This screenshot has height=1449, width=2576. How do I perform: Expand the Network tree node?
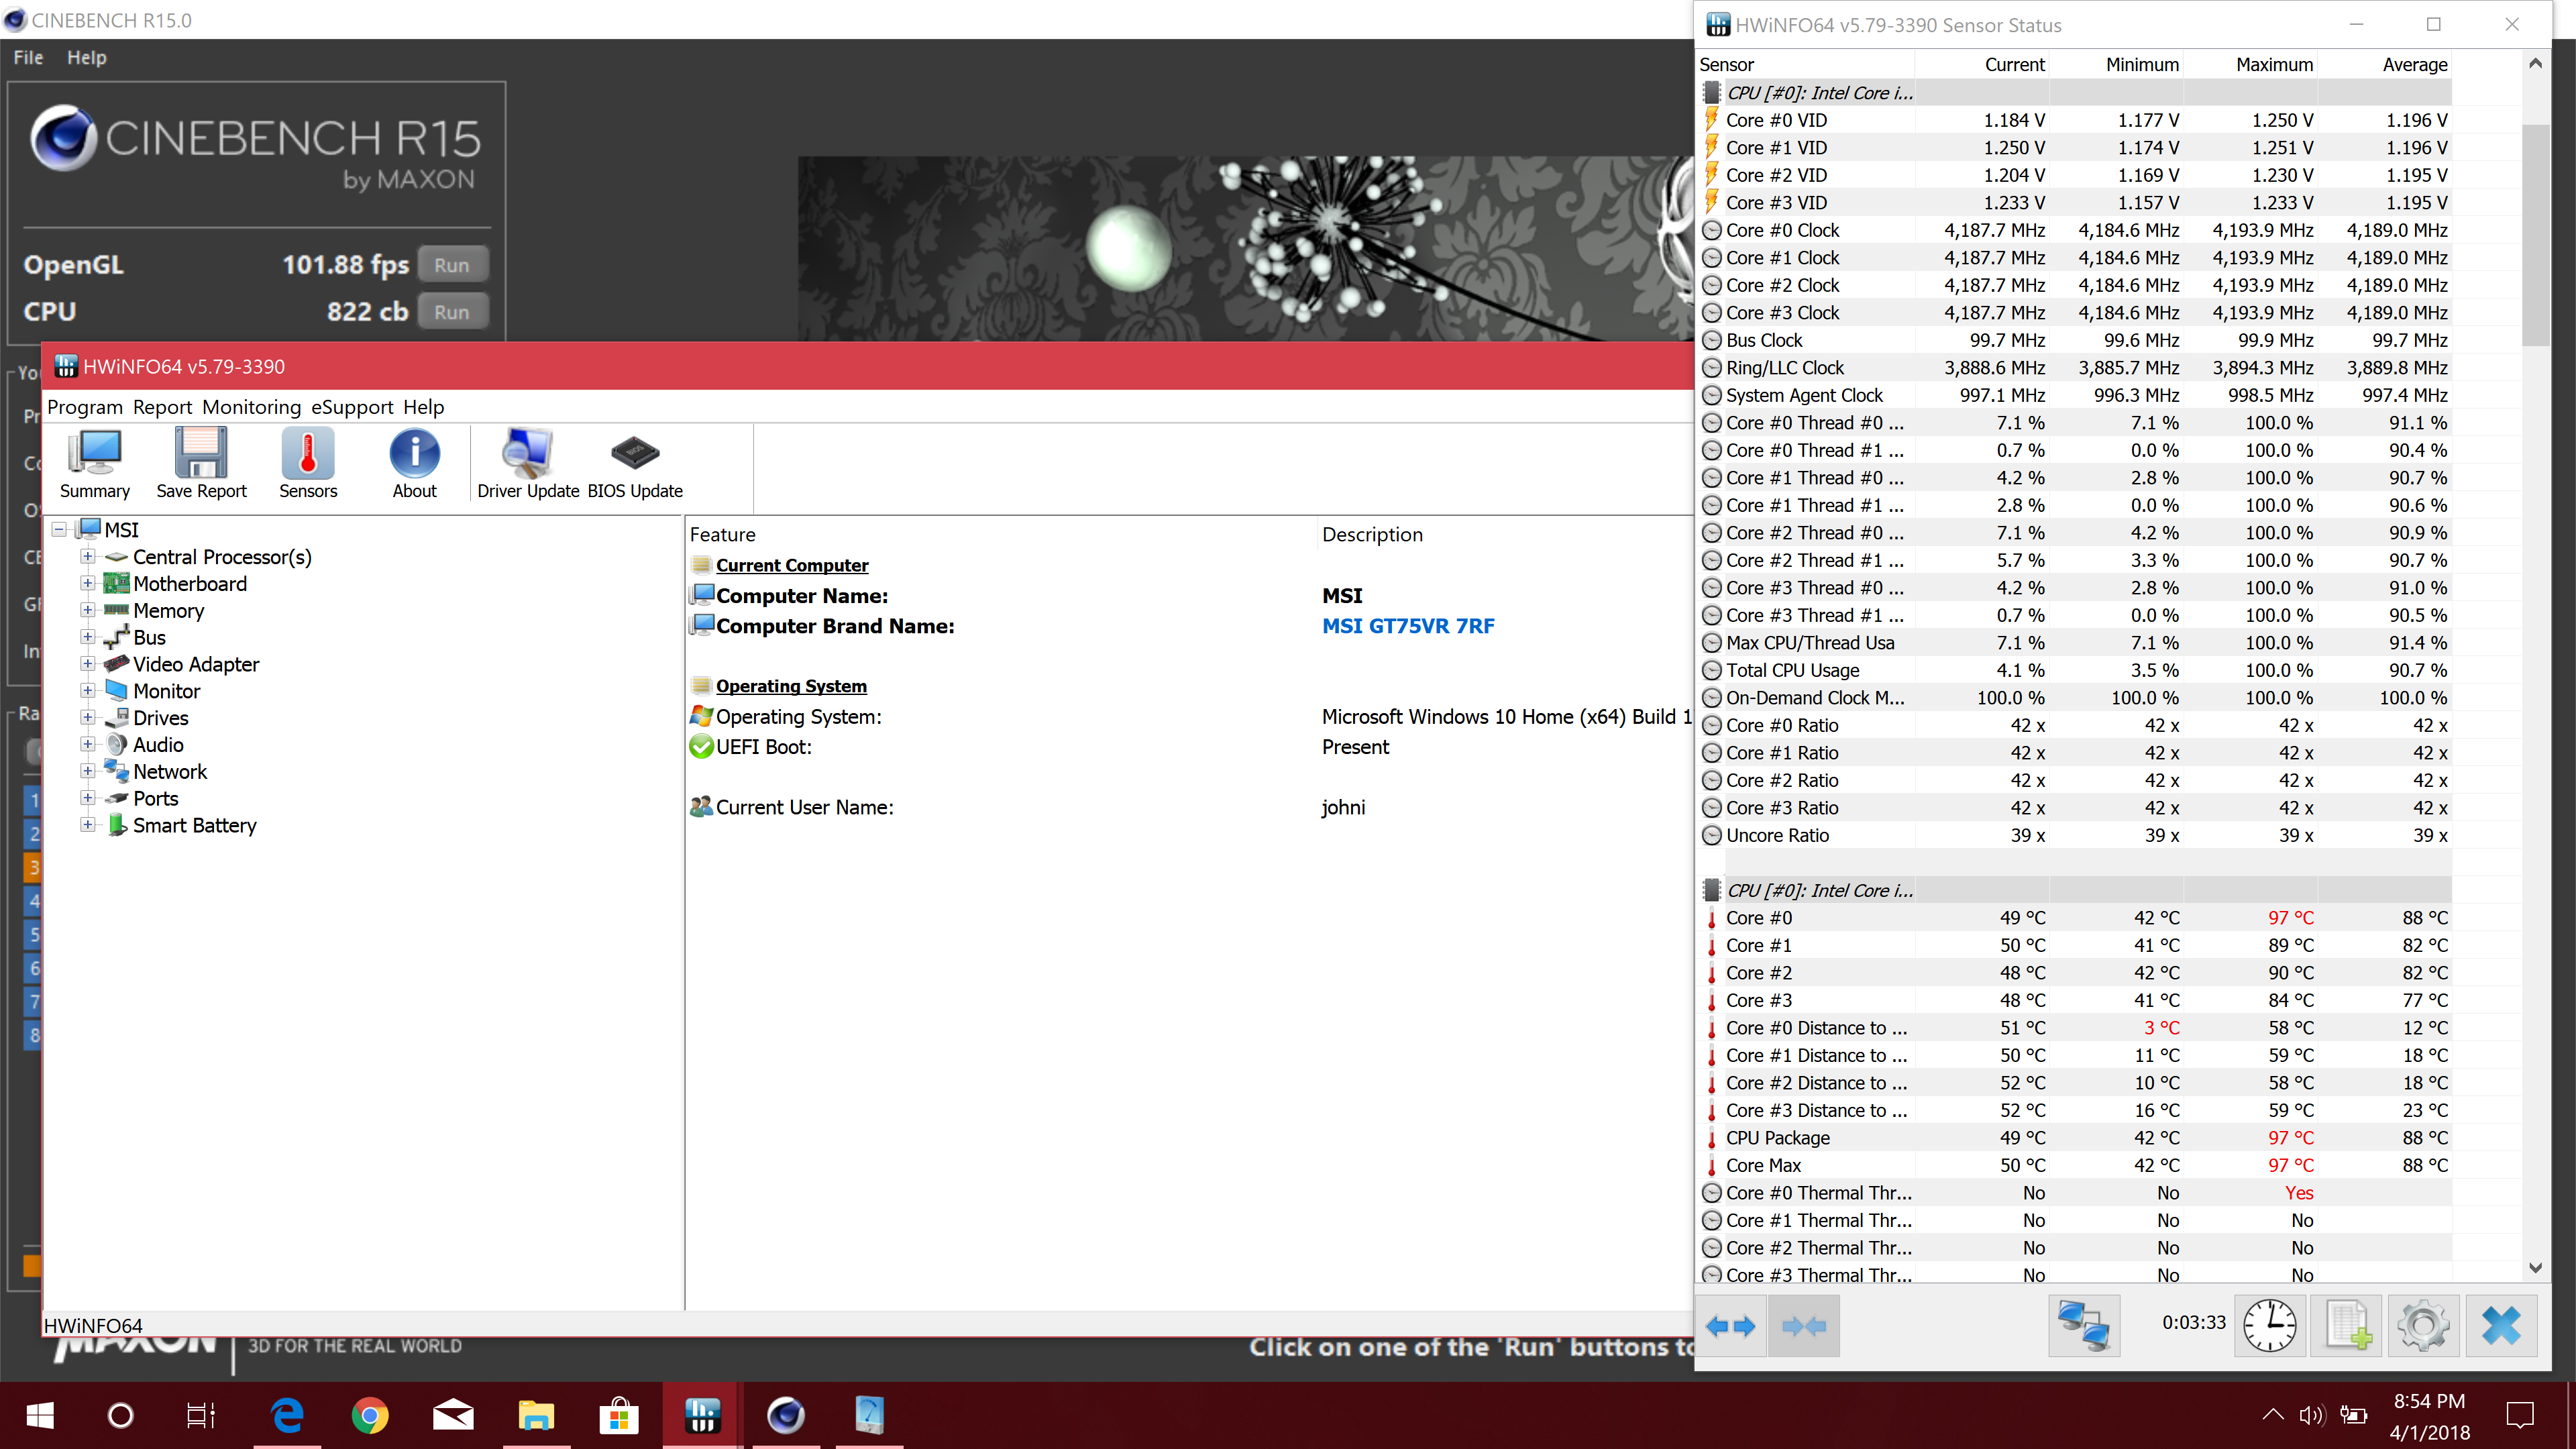88,771
